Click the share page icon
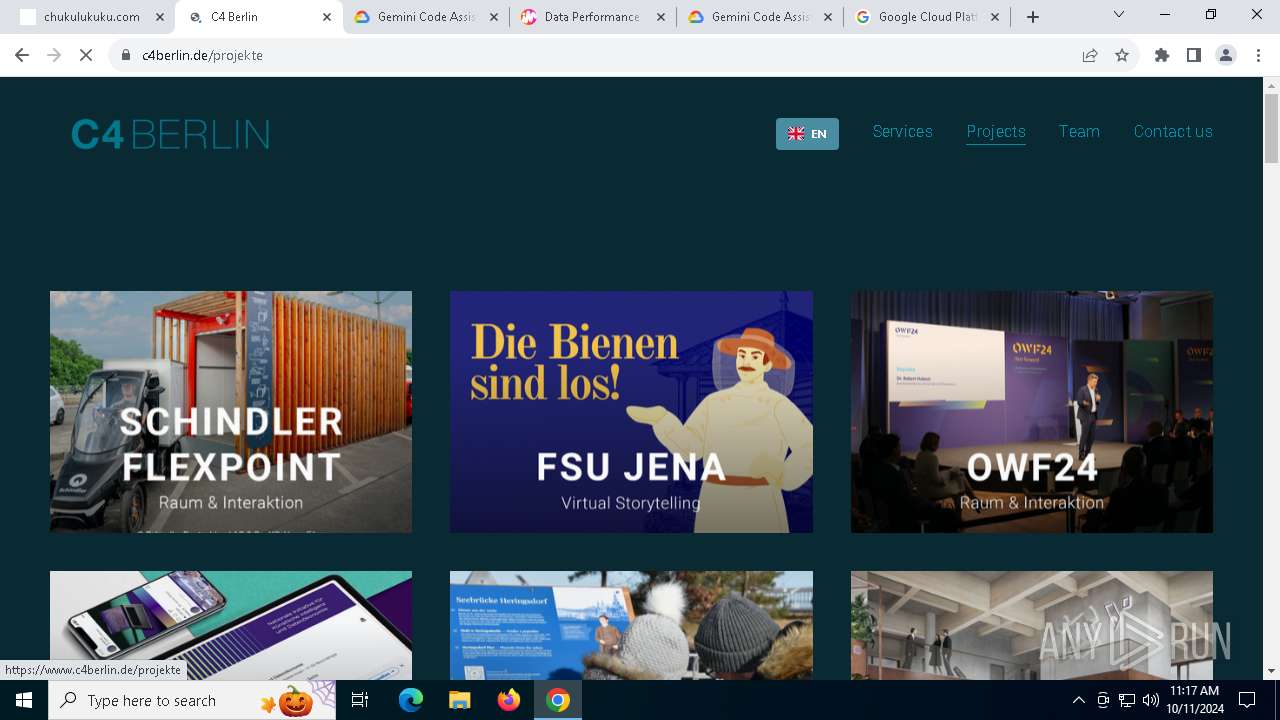The image size is (1280, 720). [1090, 55]
